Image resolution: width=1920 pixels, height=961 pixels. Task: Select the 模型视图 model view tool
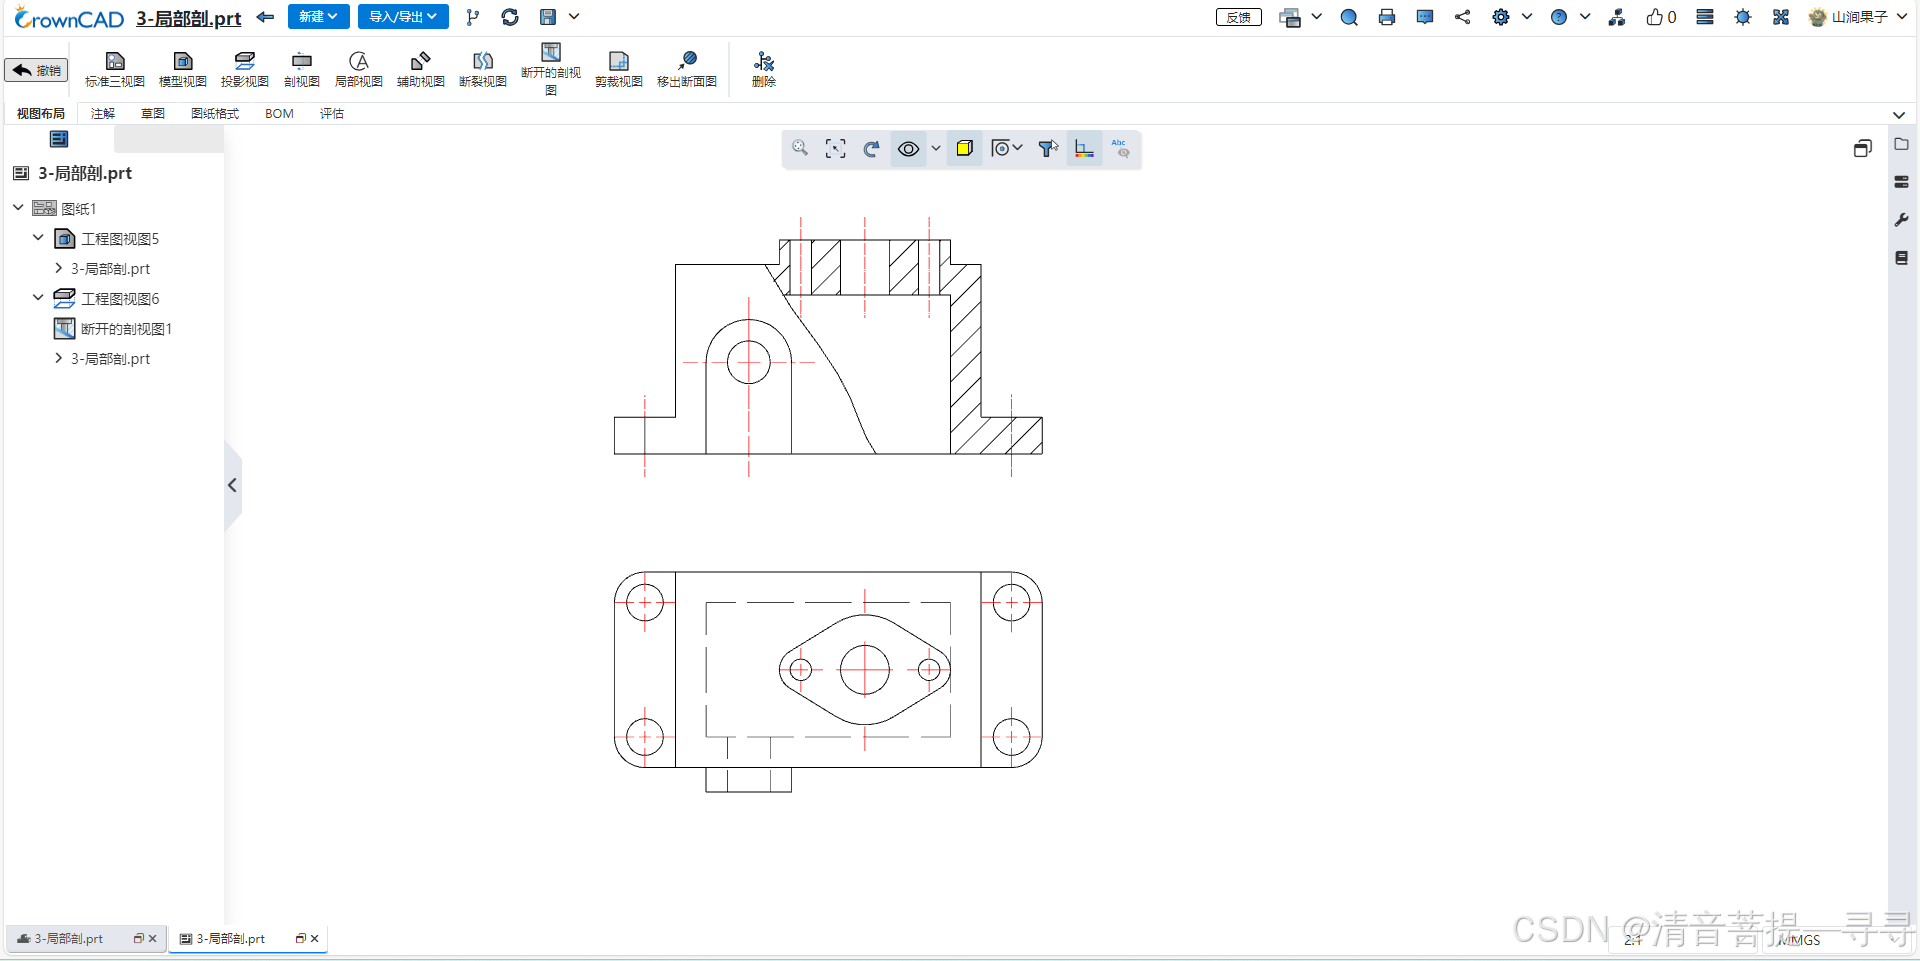(x=183, y=70)
